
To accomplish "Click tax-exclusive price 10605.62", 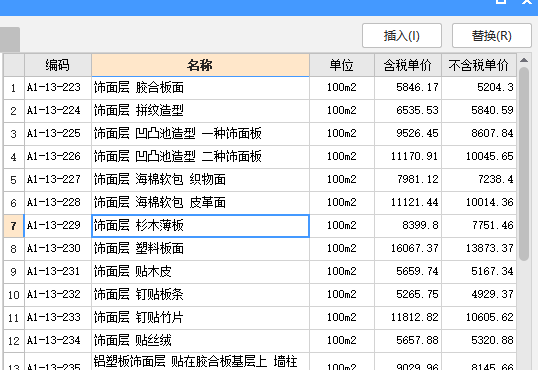I will [x=479, y=318].
